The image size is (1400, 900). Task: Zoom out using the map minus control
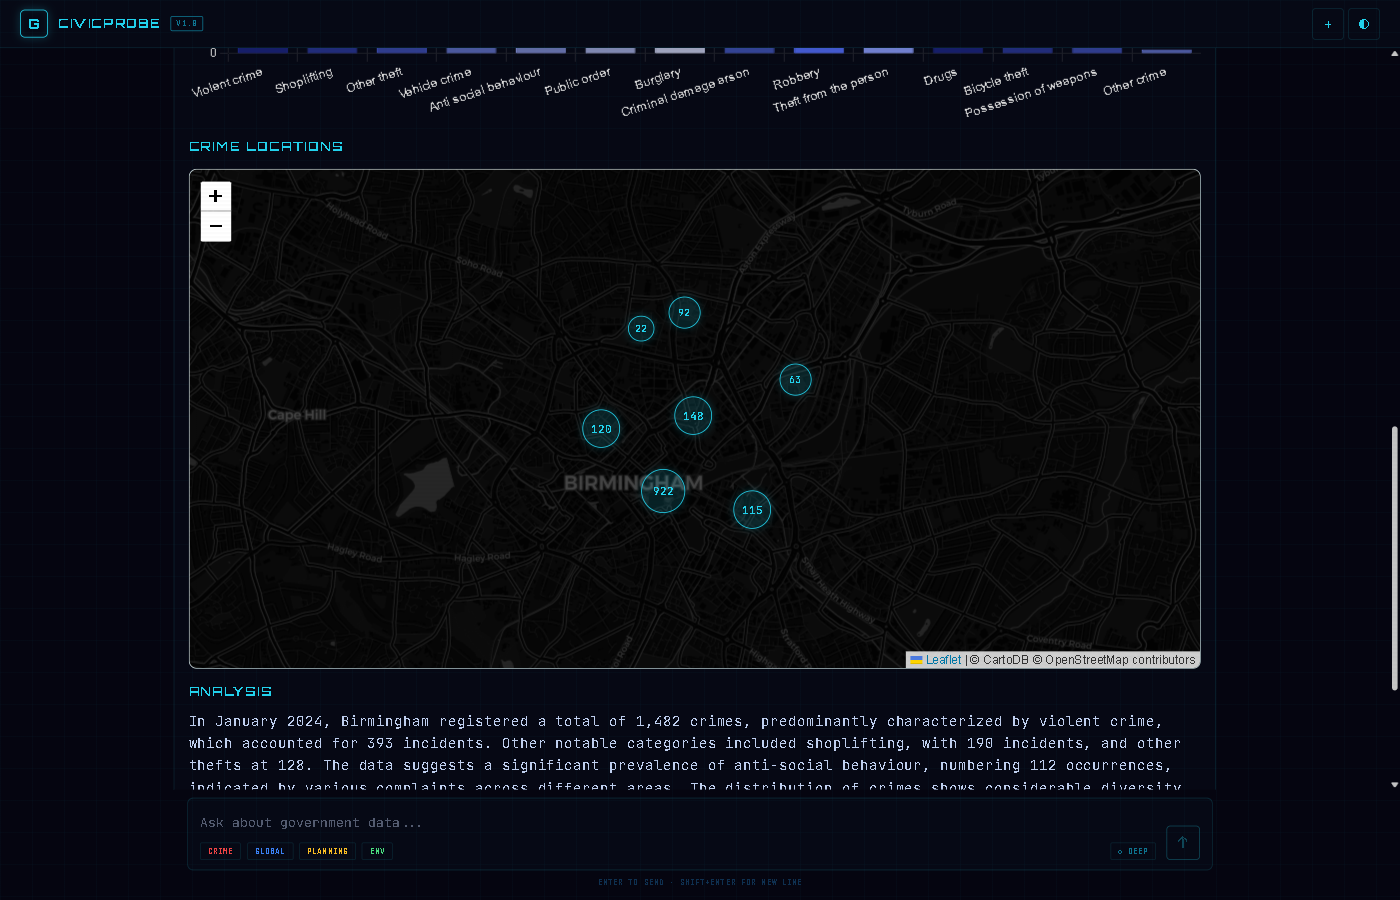click(215, 226)
